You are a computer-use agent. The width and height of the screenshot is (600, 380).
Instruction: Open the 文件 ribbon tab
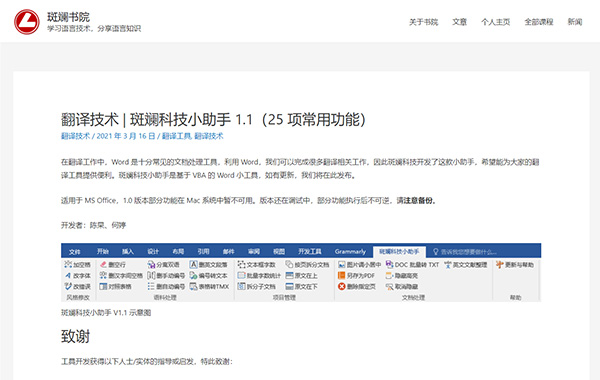(x=75, y=251)
